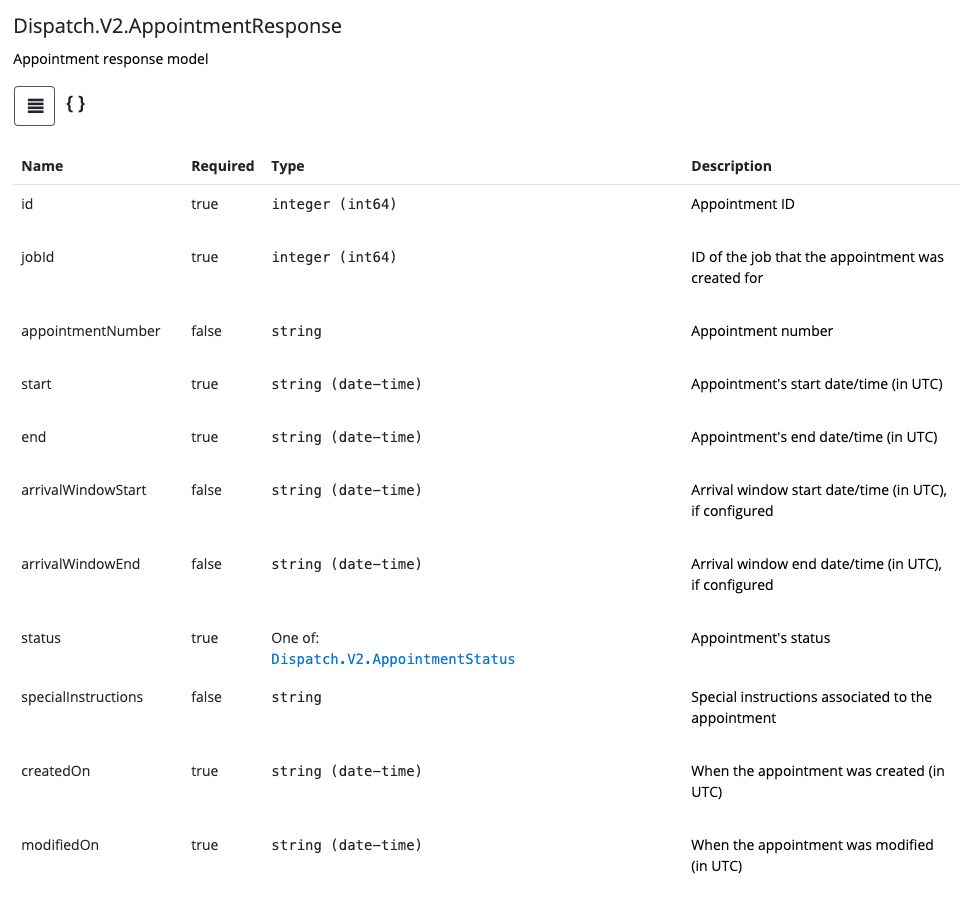Click the status field name
The image size is (972, 912).
click(41, 638)
